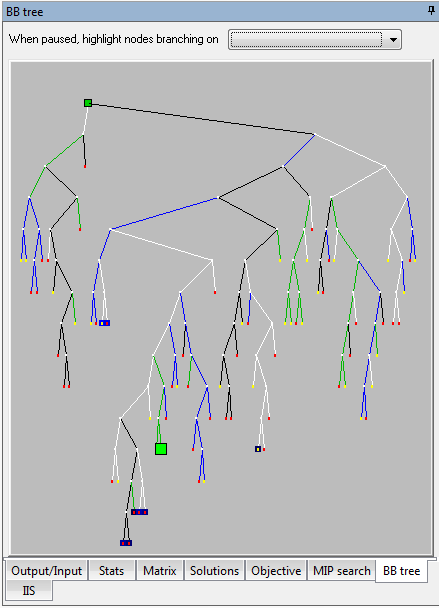This screenshot has width=439, height=608.
Task: Open the MIP search tab
Action: pos(342,570)
